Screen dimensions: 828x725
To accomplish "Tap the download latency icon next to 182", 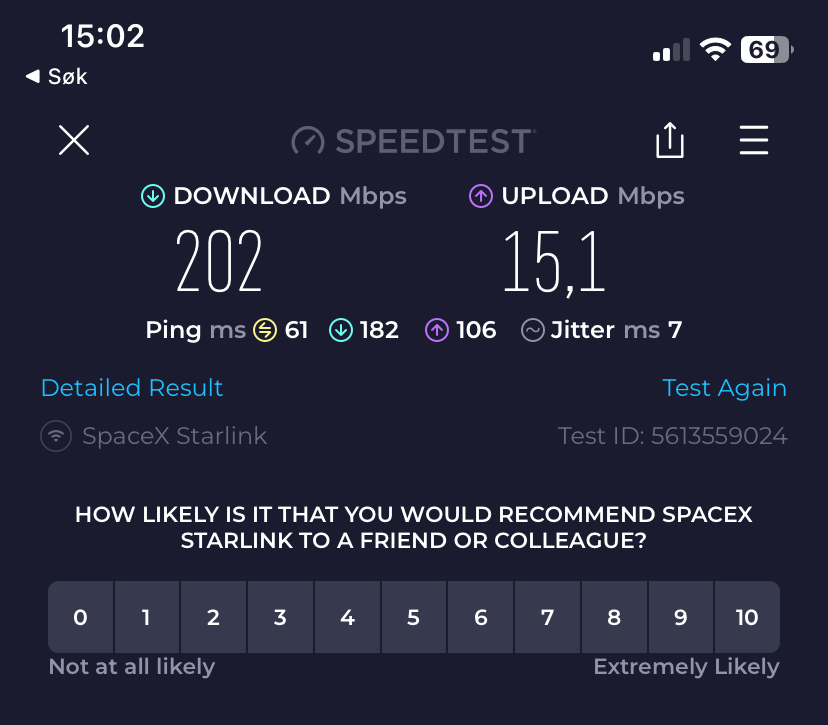I will (341, 331).
